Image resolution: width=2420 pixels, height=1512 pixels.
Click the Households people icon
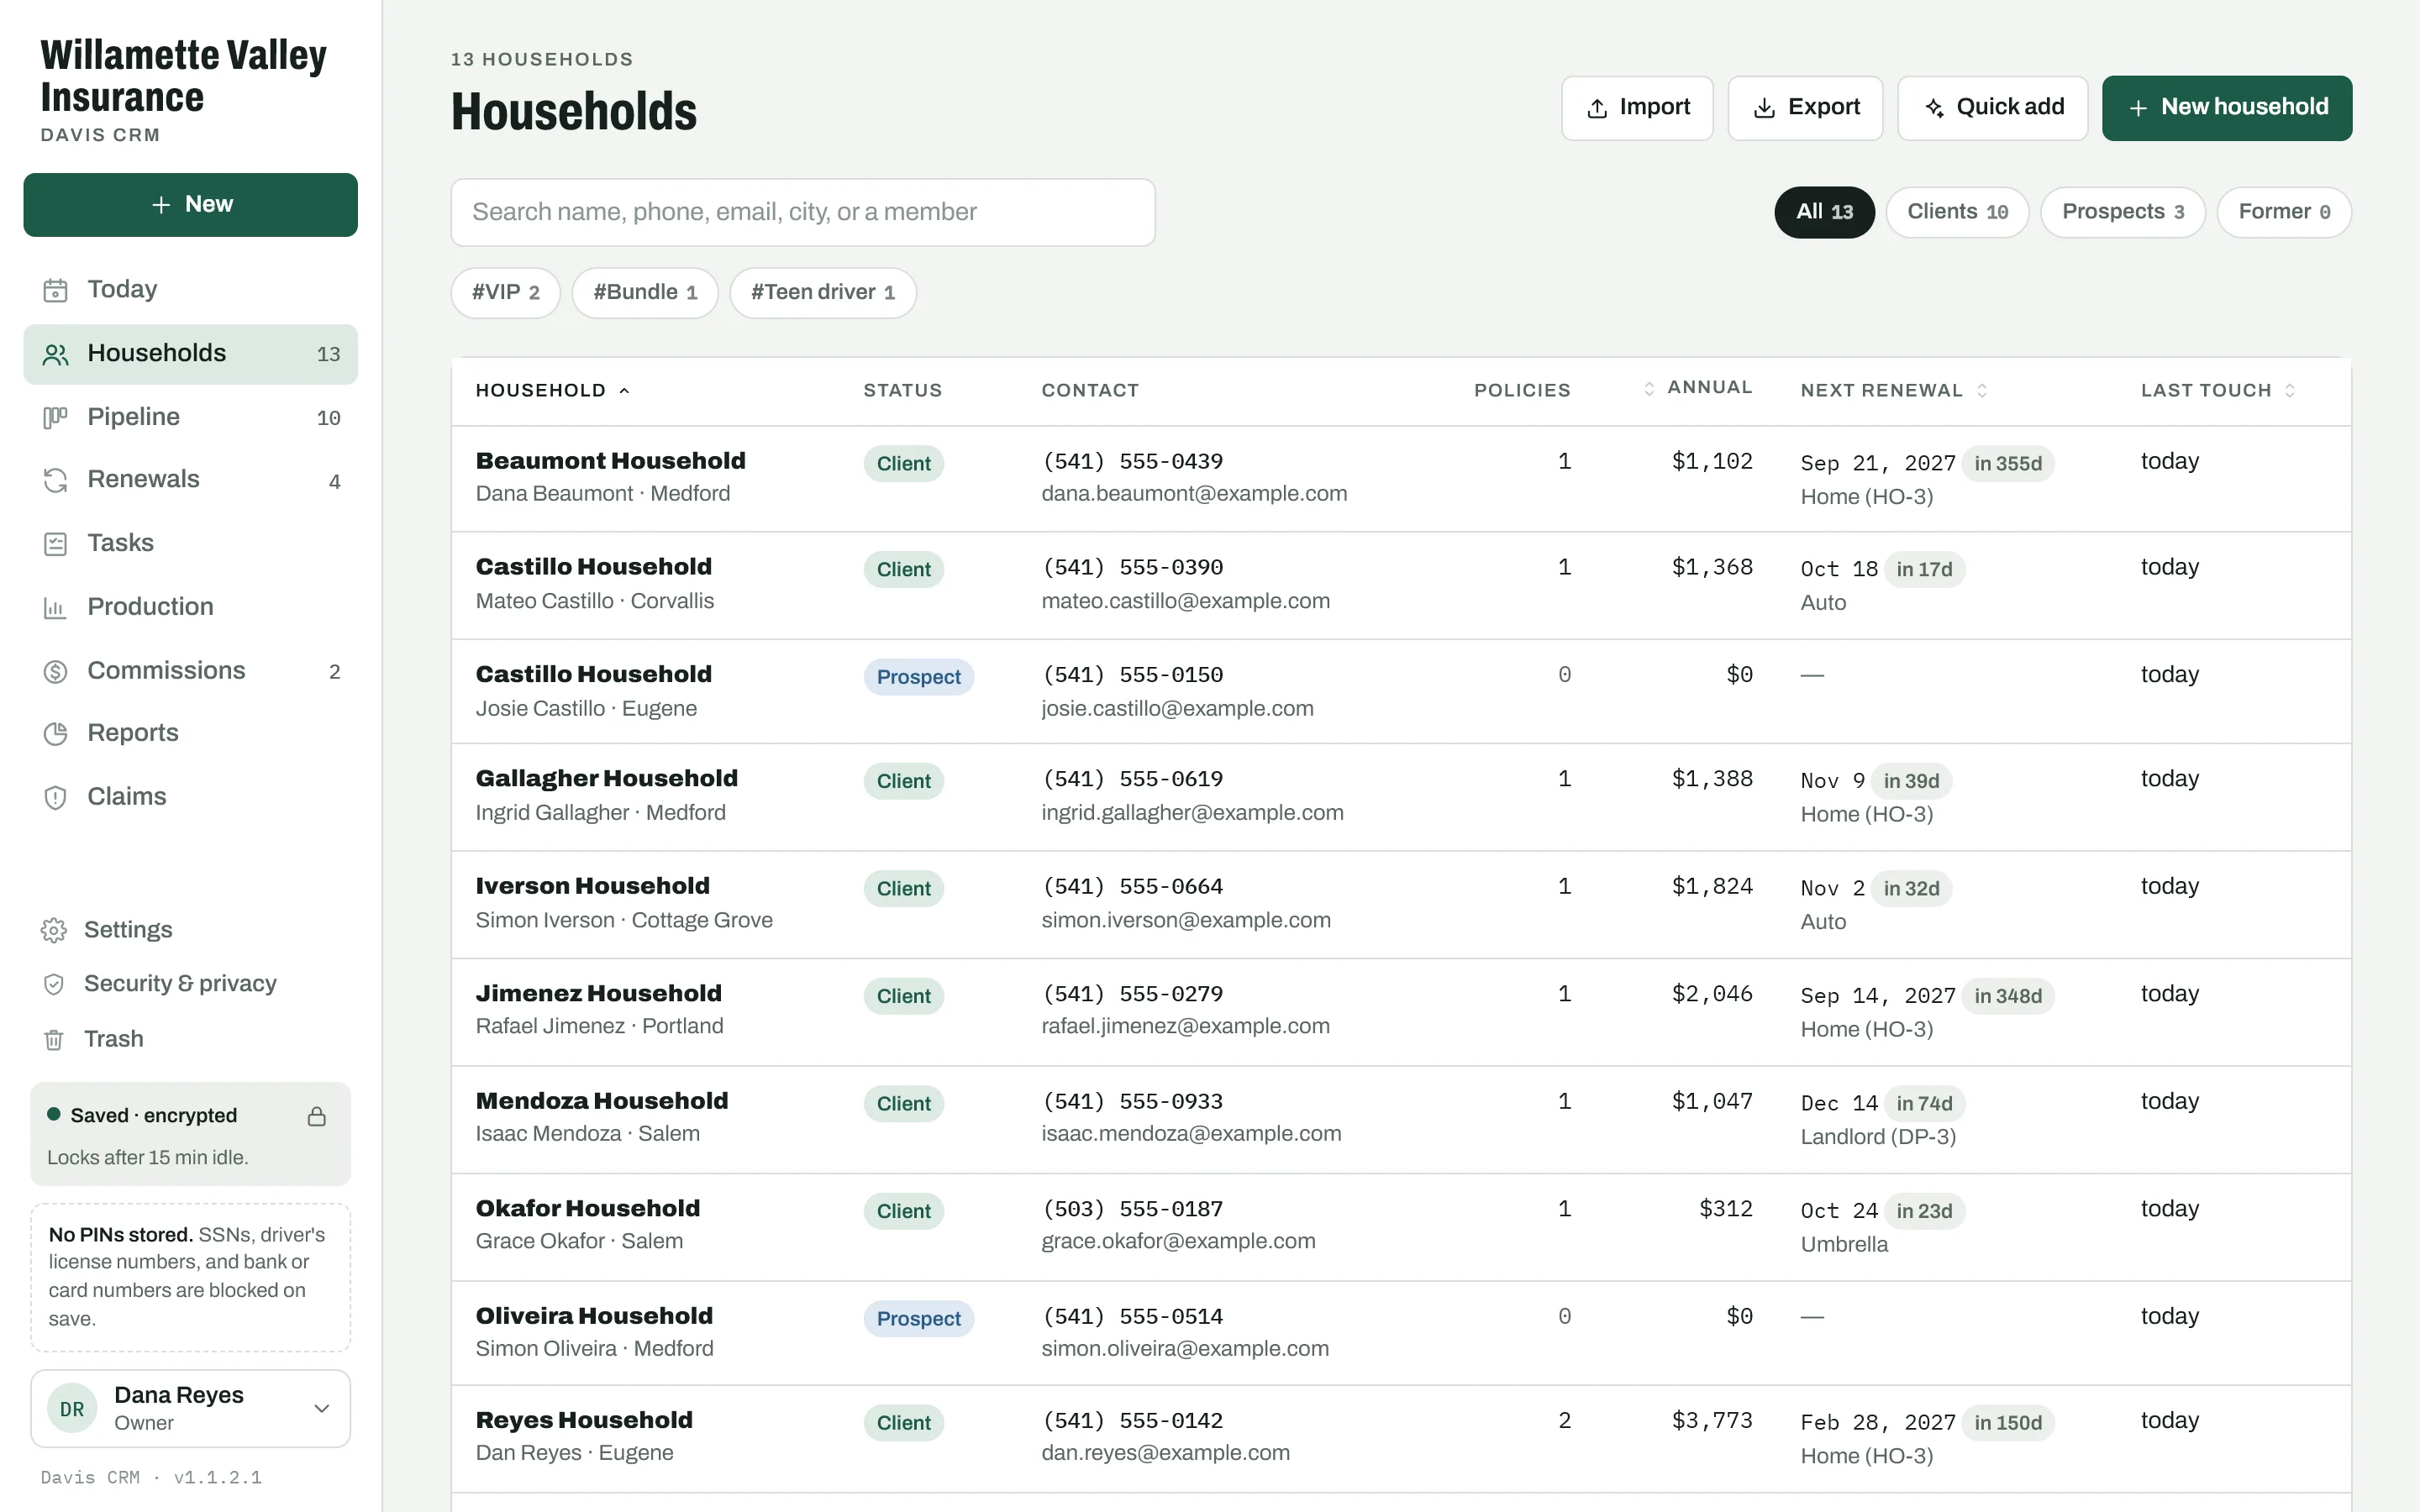55,354
